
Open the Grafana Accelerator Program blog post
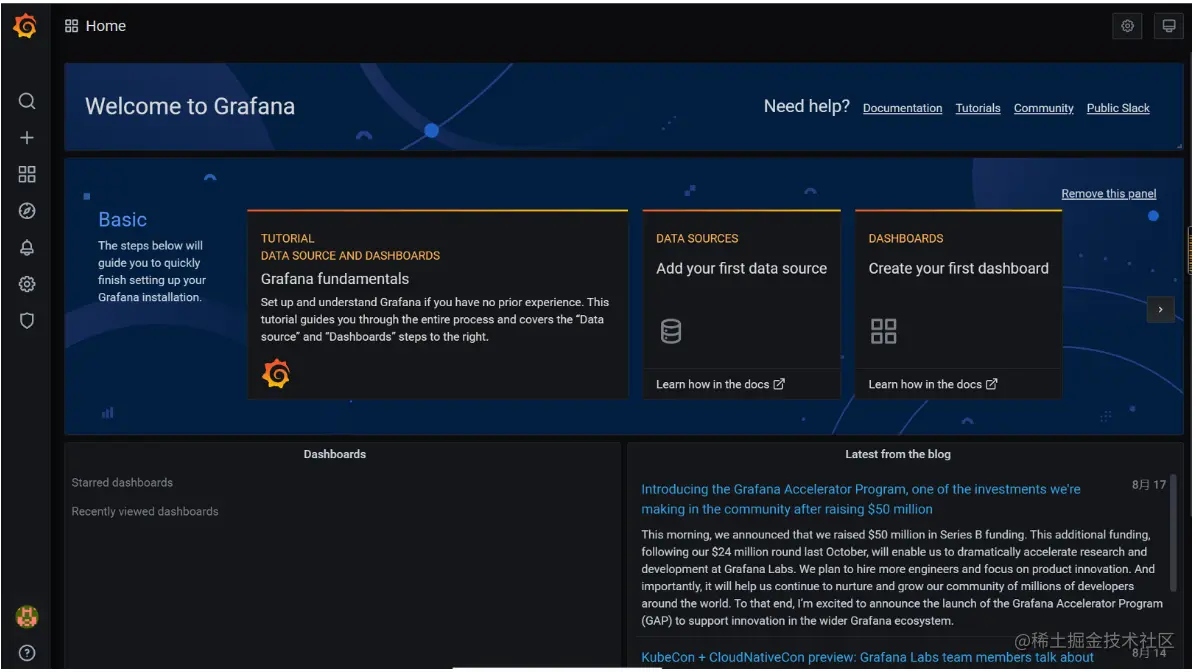point(860,499)
